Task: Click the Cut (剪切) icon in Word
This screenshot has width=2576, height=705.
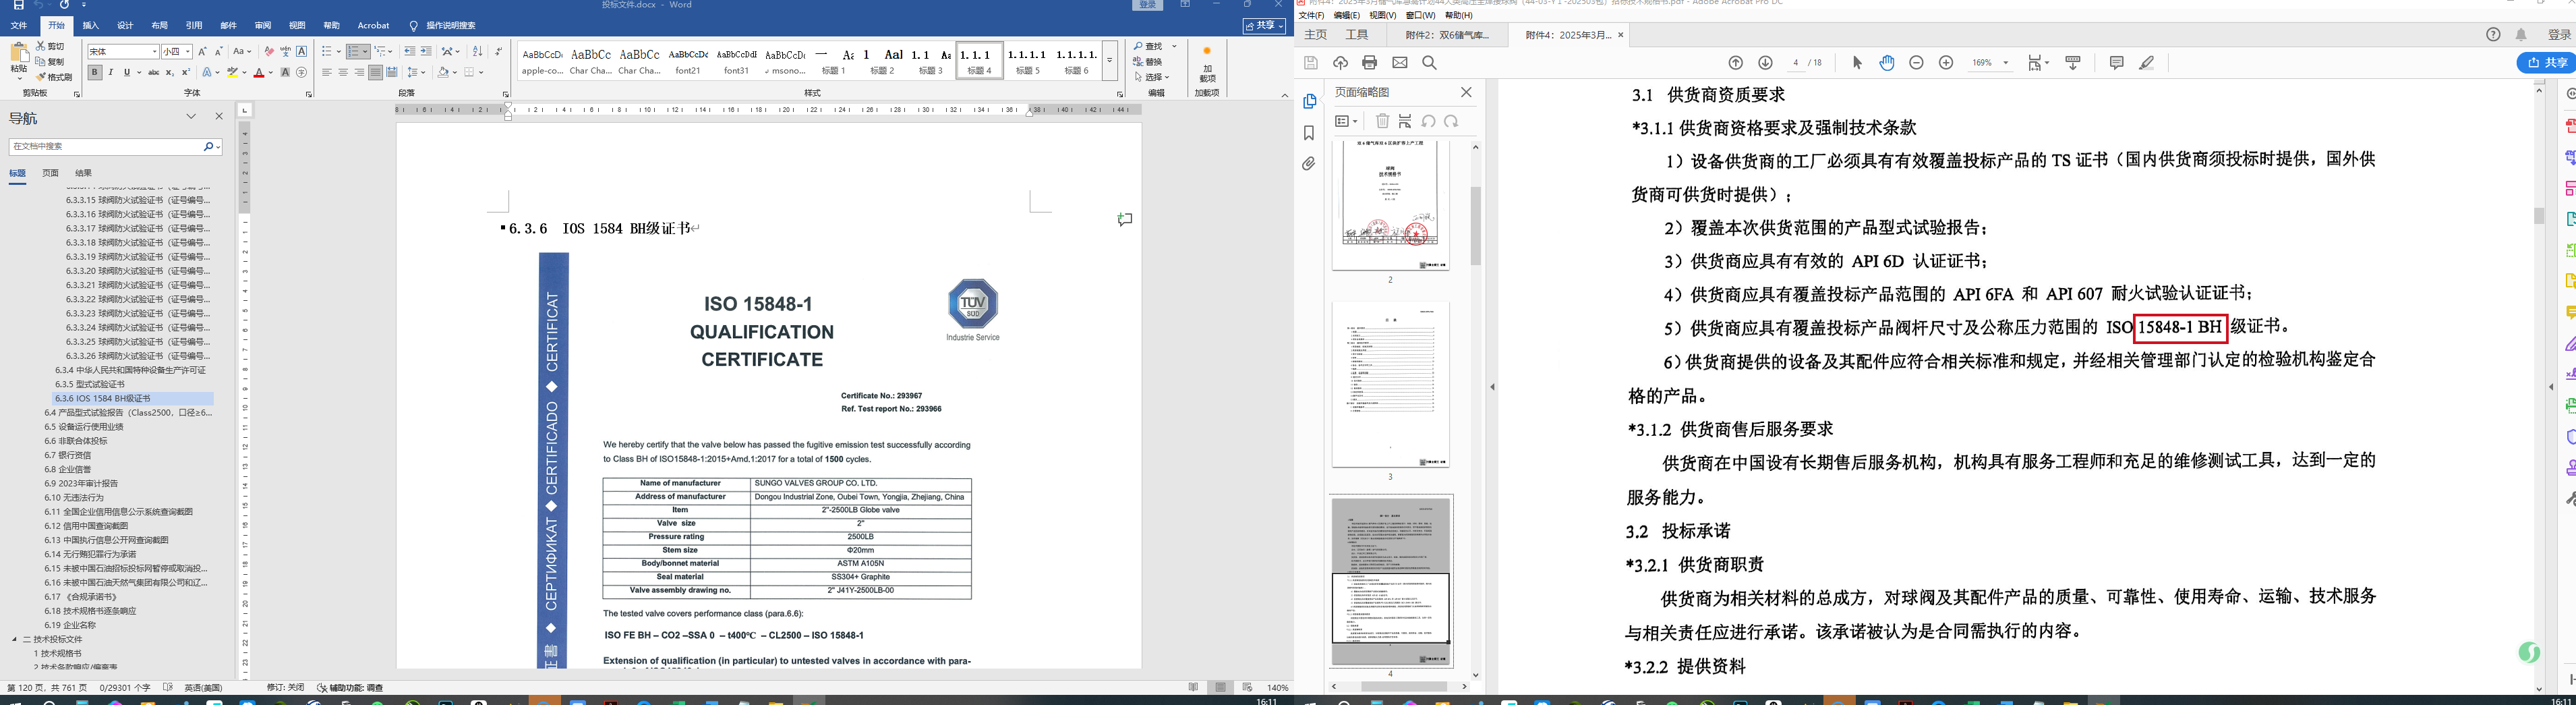Action: (x=50, y=46)
